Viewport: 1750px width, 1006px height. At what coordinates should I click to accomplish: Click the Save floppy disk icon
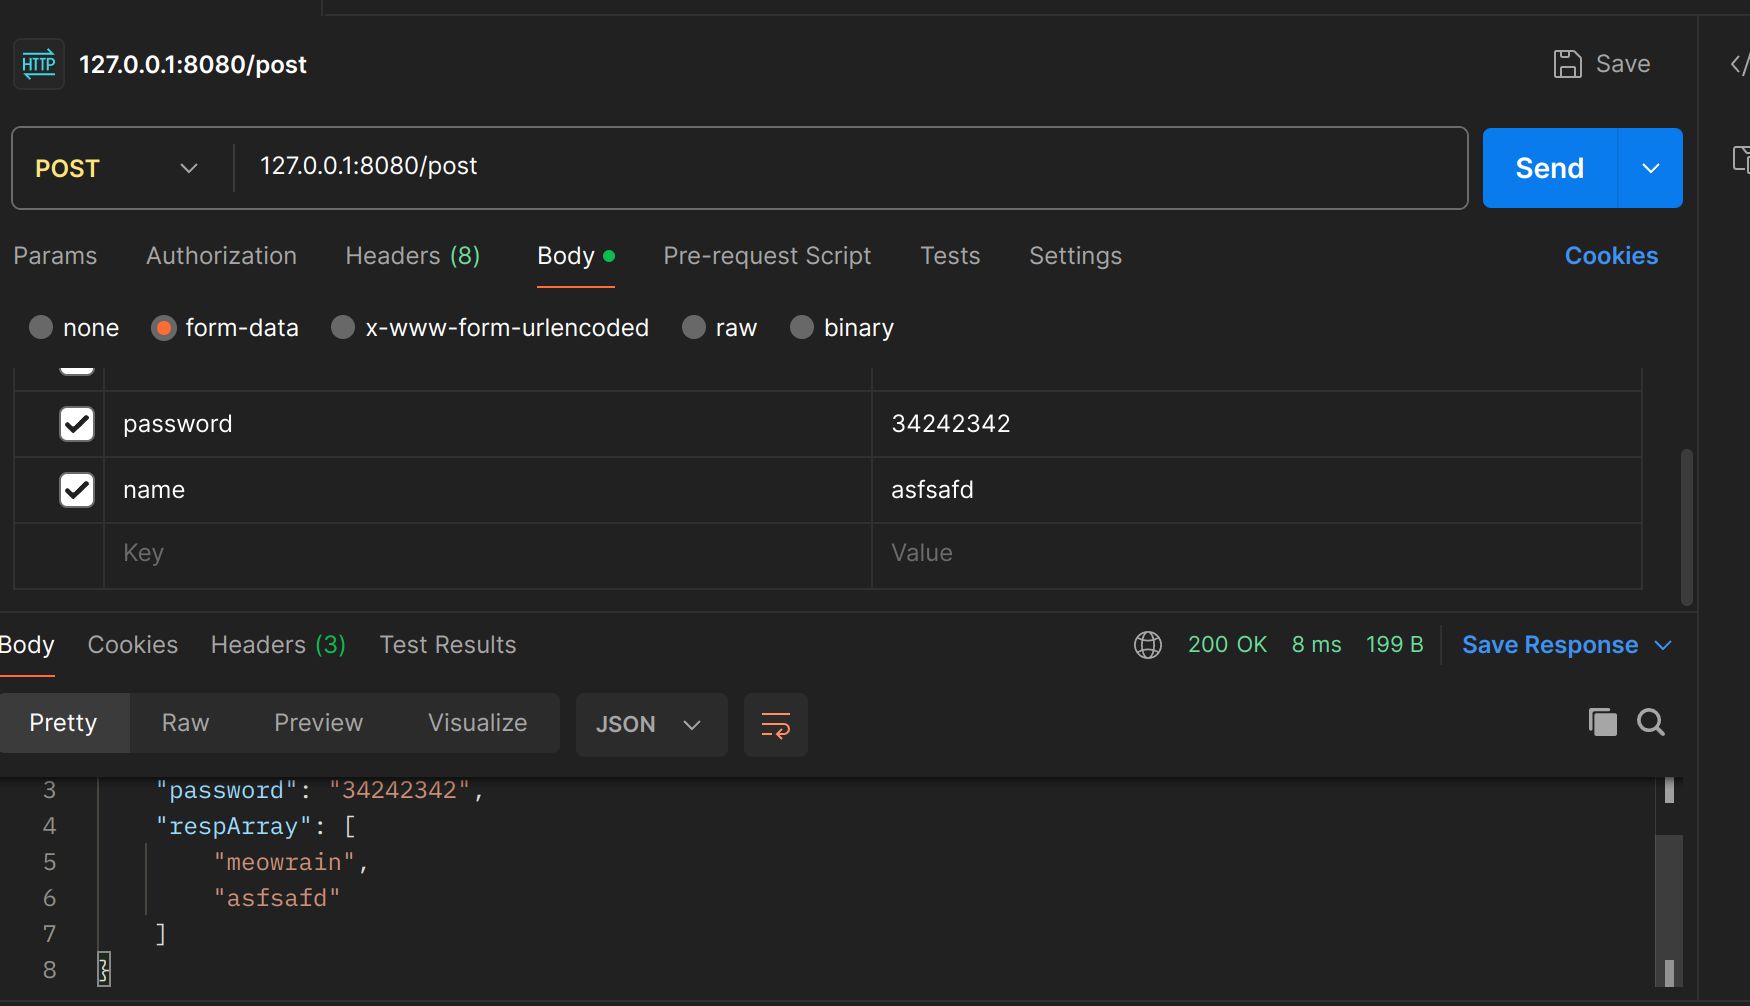1567,64
